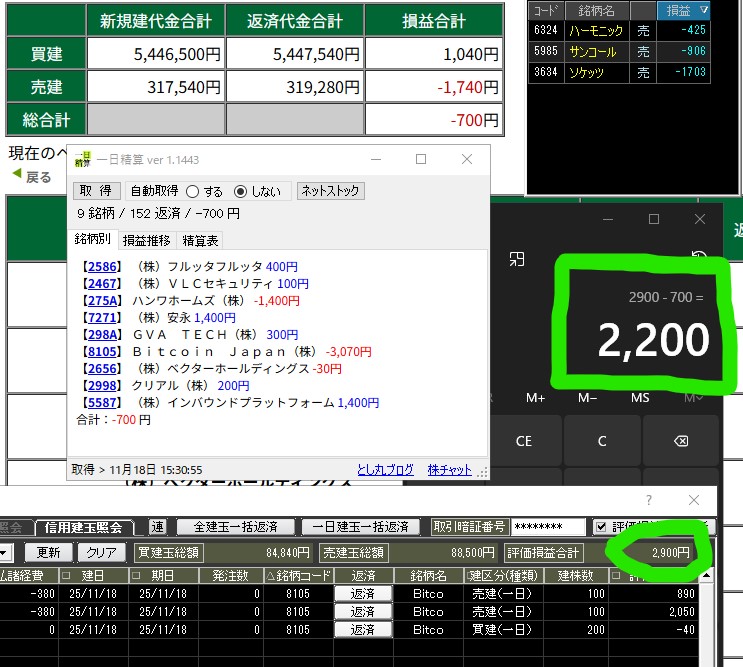The image size is (743, 667).
Task: Open calculator history via clock icon
Action: click(x=701, y=257)
